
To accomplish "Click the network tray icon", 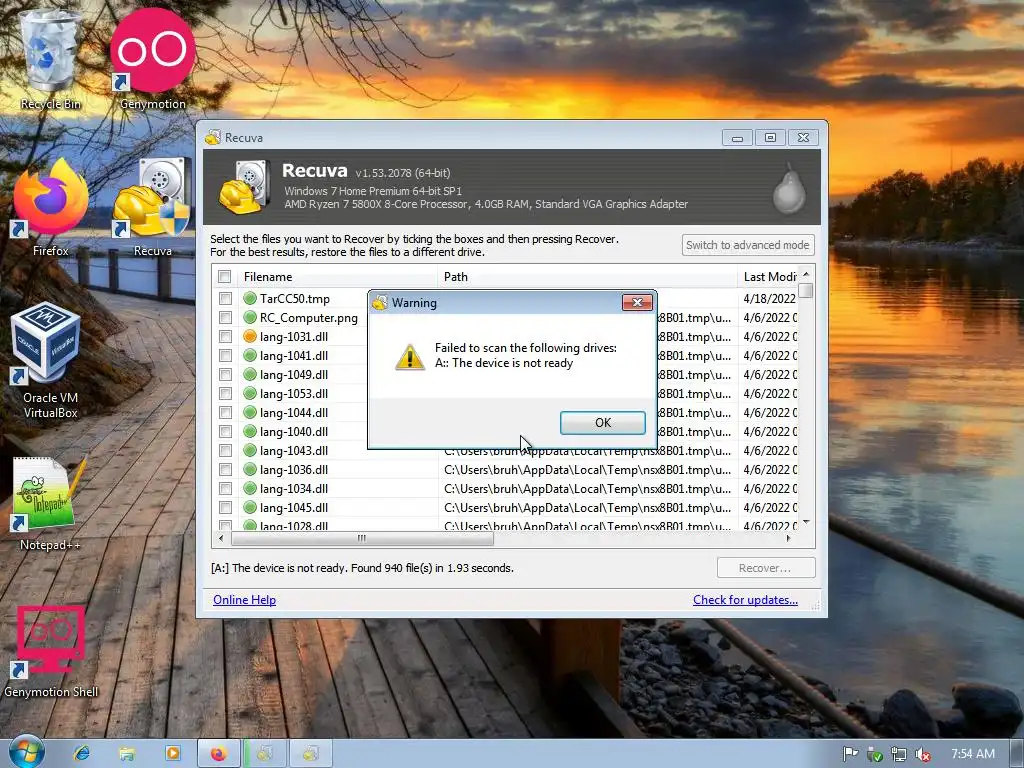I will (x=899, y=754).
